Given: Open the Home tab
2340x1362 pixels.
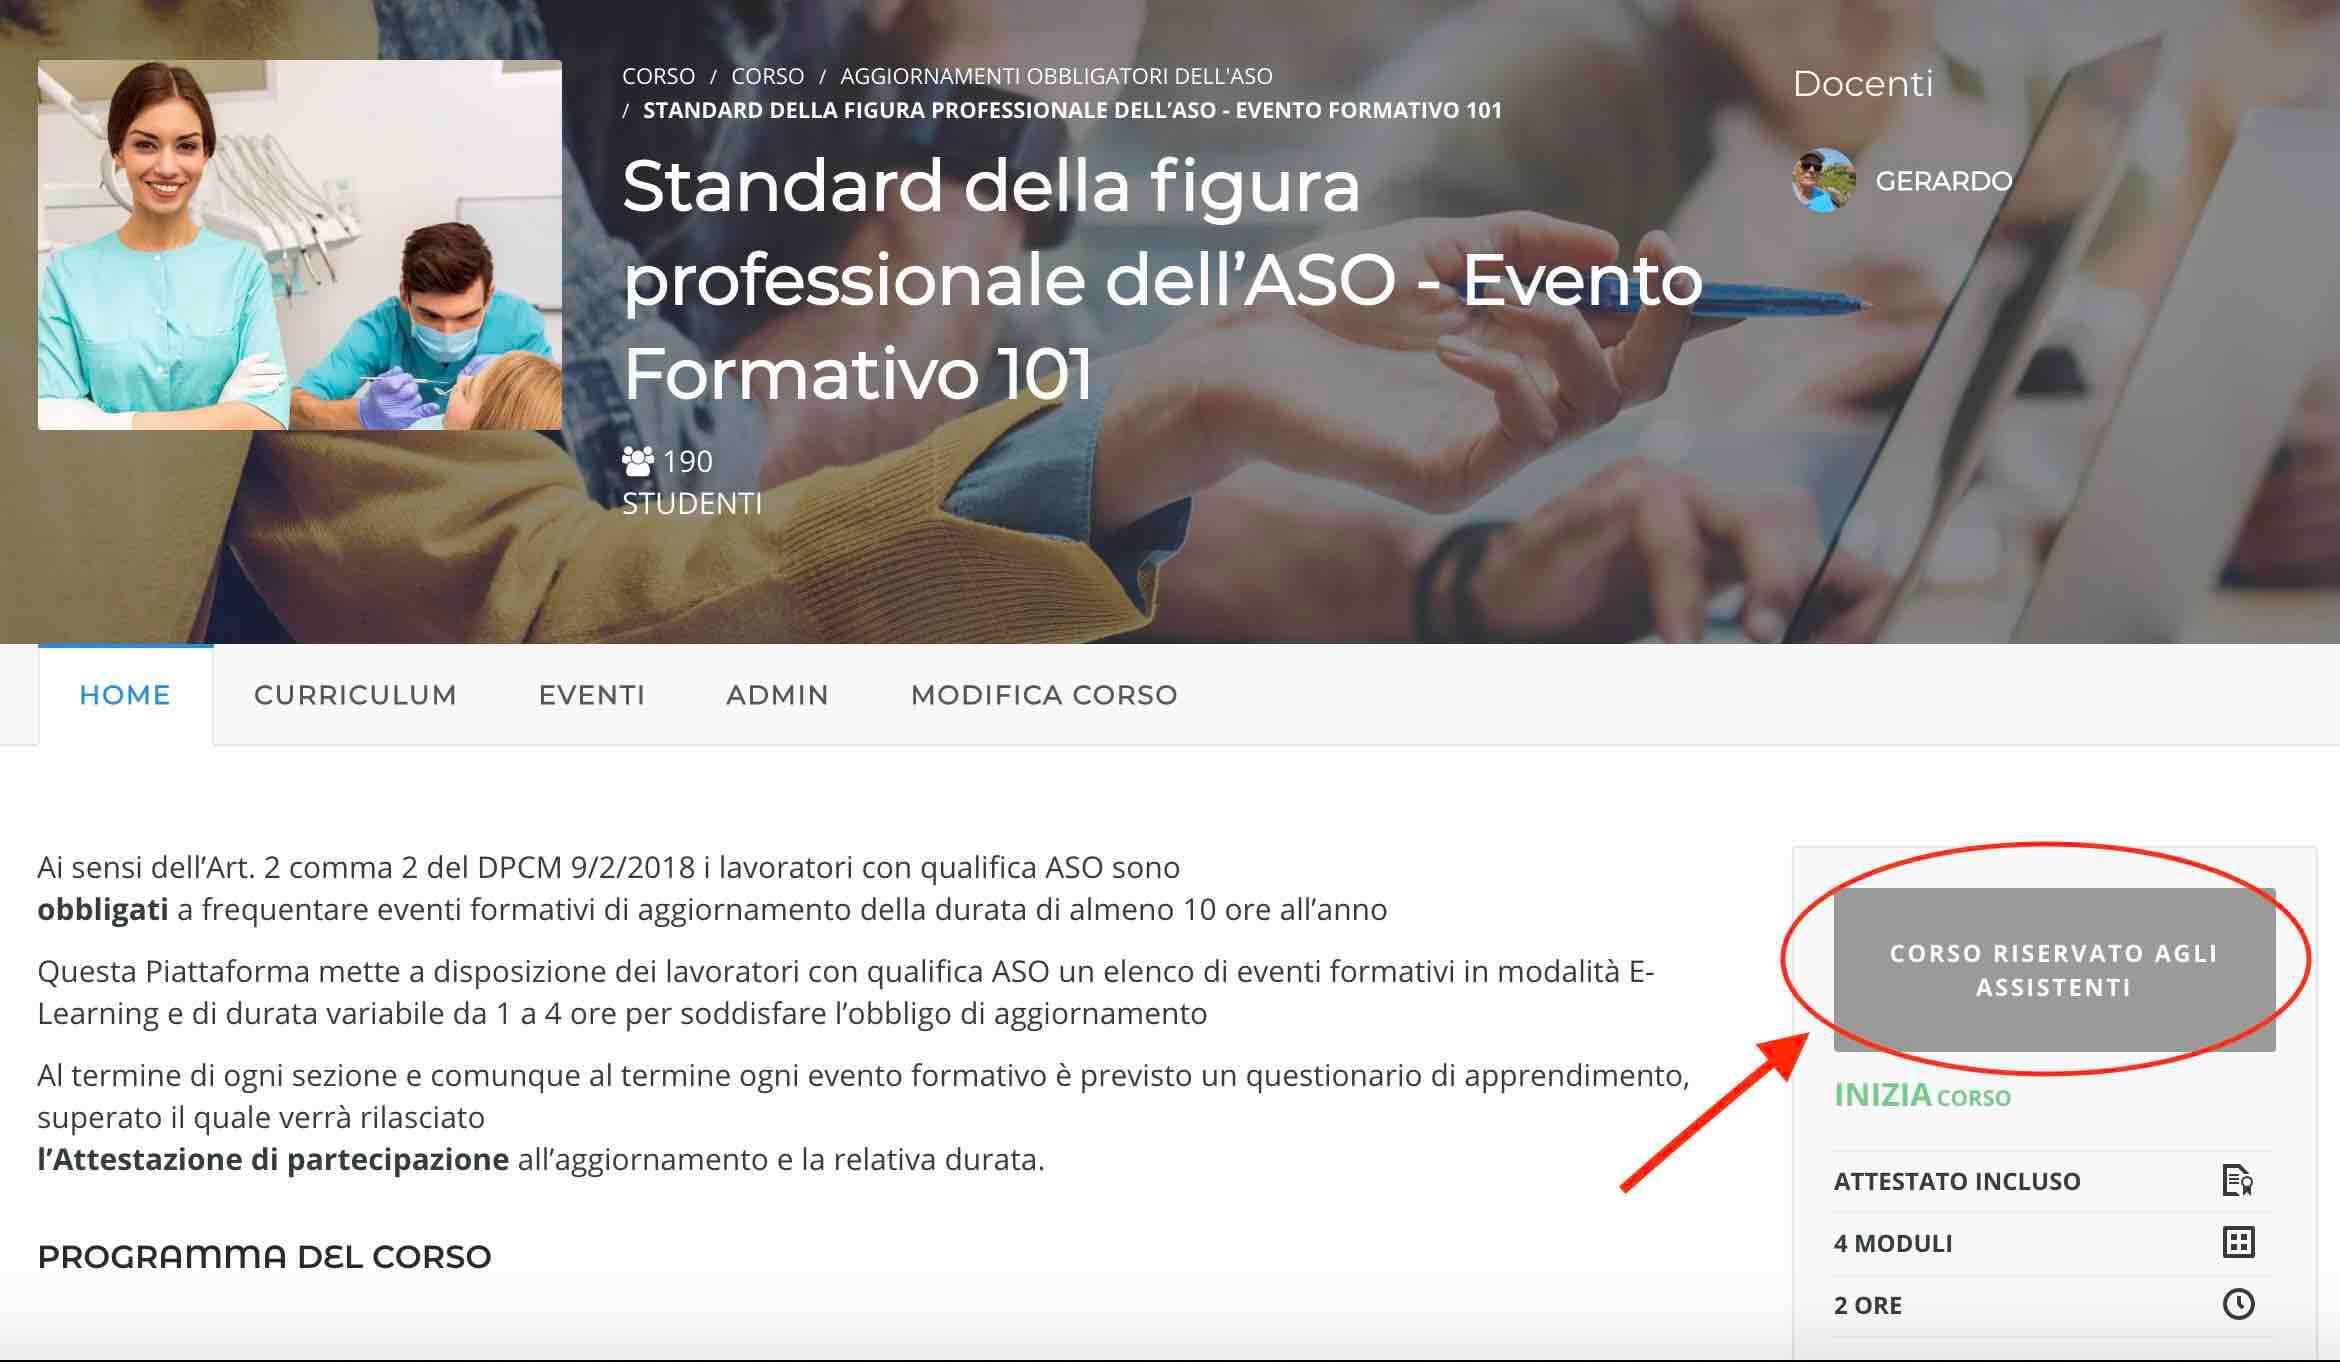Looking at the screenshot, I should click(125, 695).
